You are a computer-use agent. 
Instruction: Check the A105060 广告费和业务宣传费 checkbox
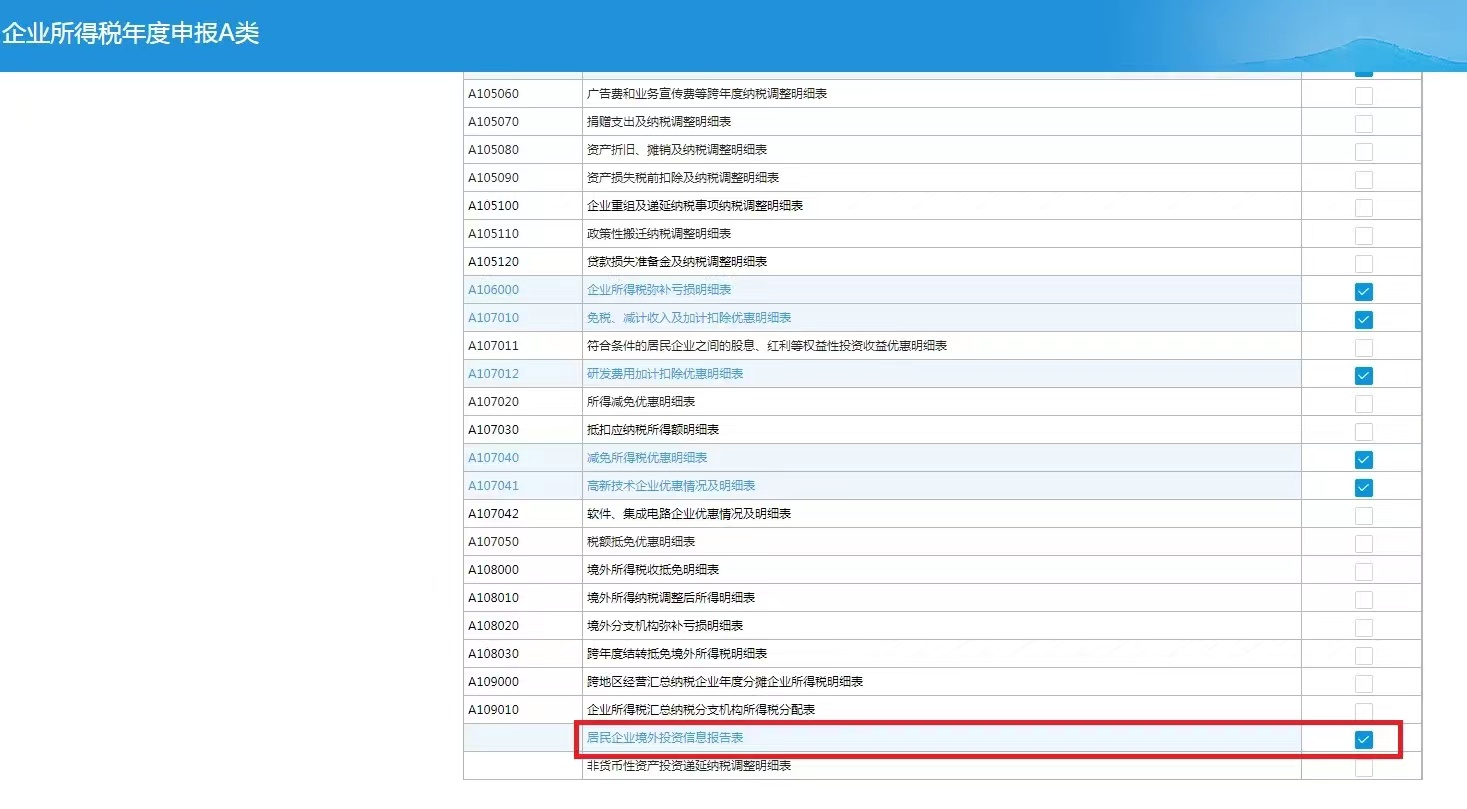1363,96
